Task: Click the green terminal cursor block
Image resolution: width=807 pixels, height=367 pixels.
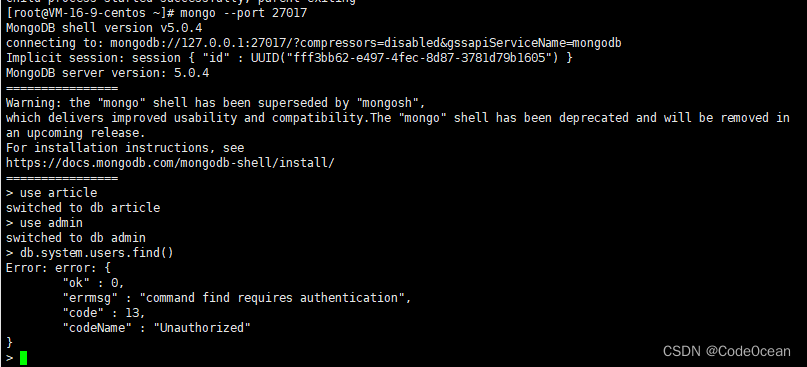Action: pyautogui.click(x=23, y=358)
